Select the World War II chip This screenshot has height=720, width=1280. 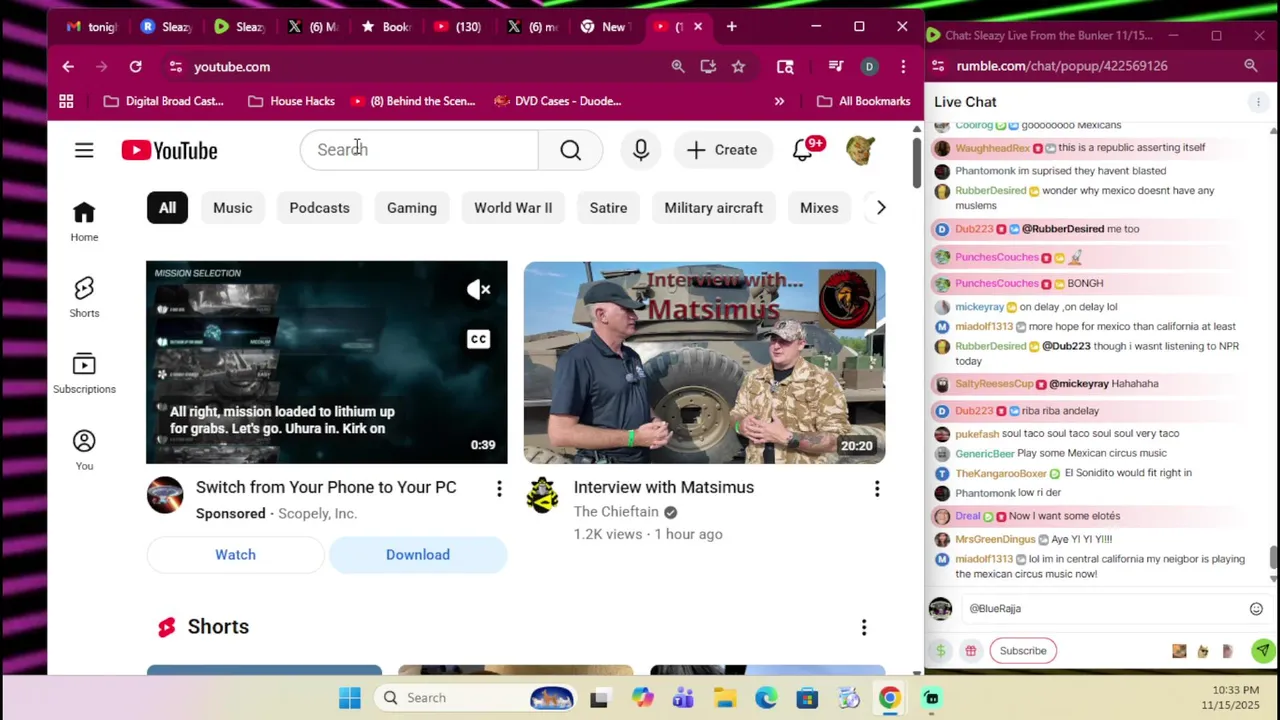tap(513, 208)
